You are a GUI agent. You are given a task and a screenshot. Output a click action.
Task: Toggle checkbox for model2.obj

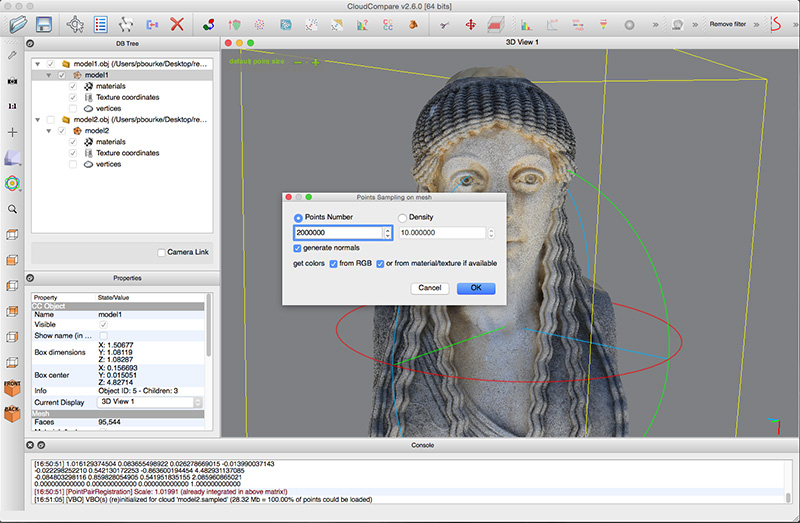pyautogui.click(x=51, y=119)
